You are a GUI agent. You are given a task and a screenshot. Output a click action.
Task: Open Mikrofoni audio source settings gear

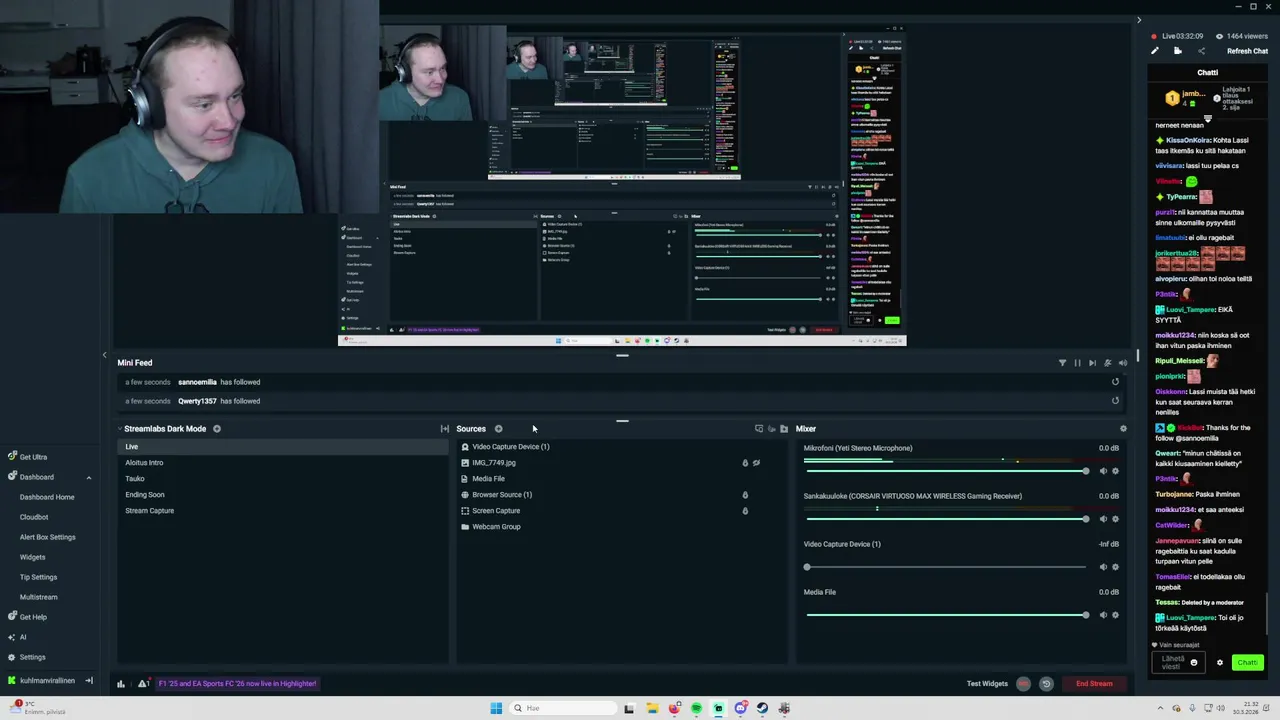pyautogui.click(x=1116, y=471)
